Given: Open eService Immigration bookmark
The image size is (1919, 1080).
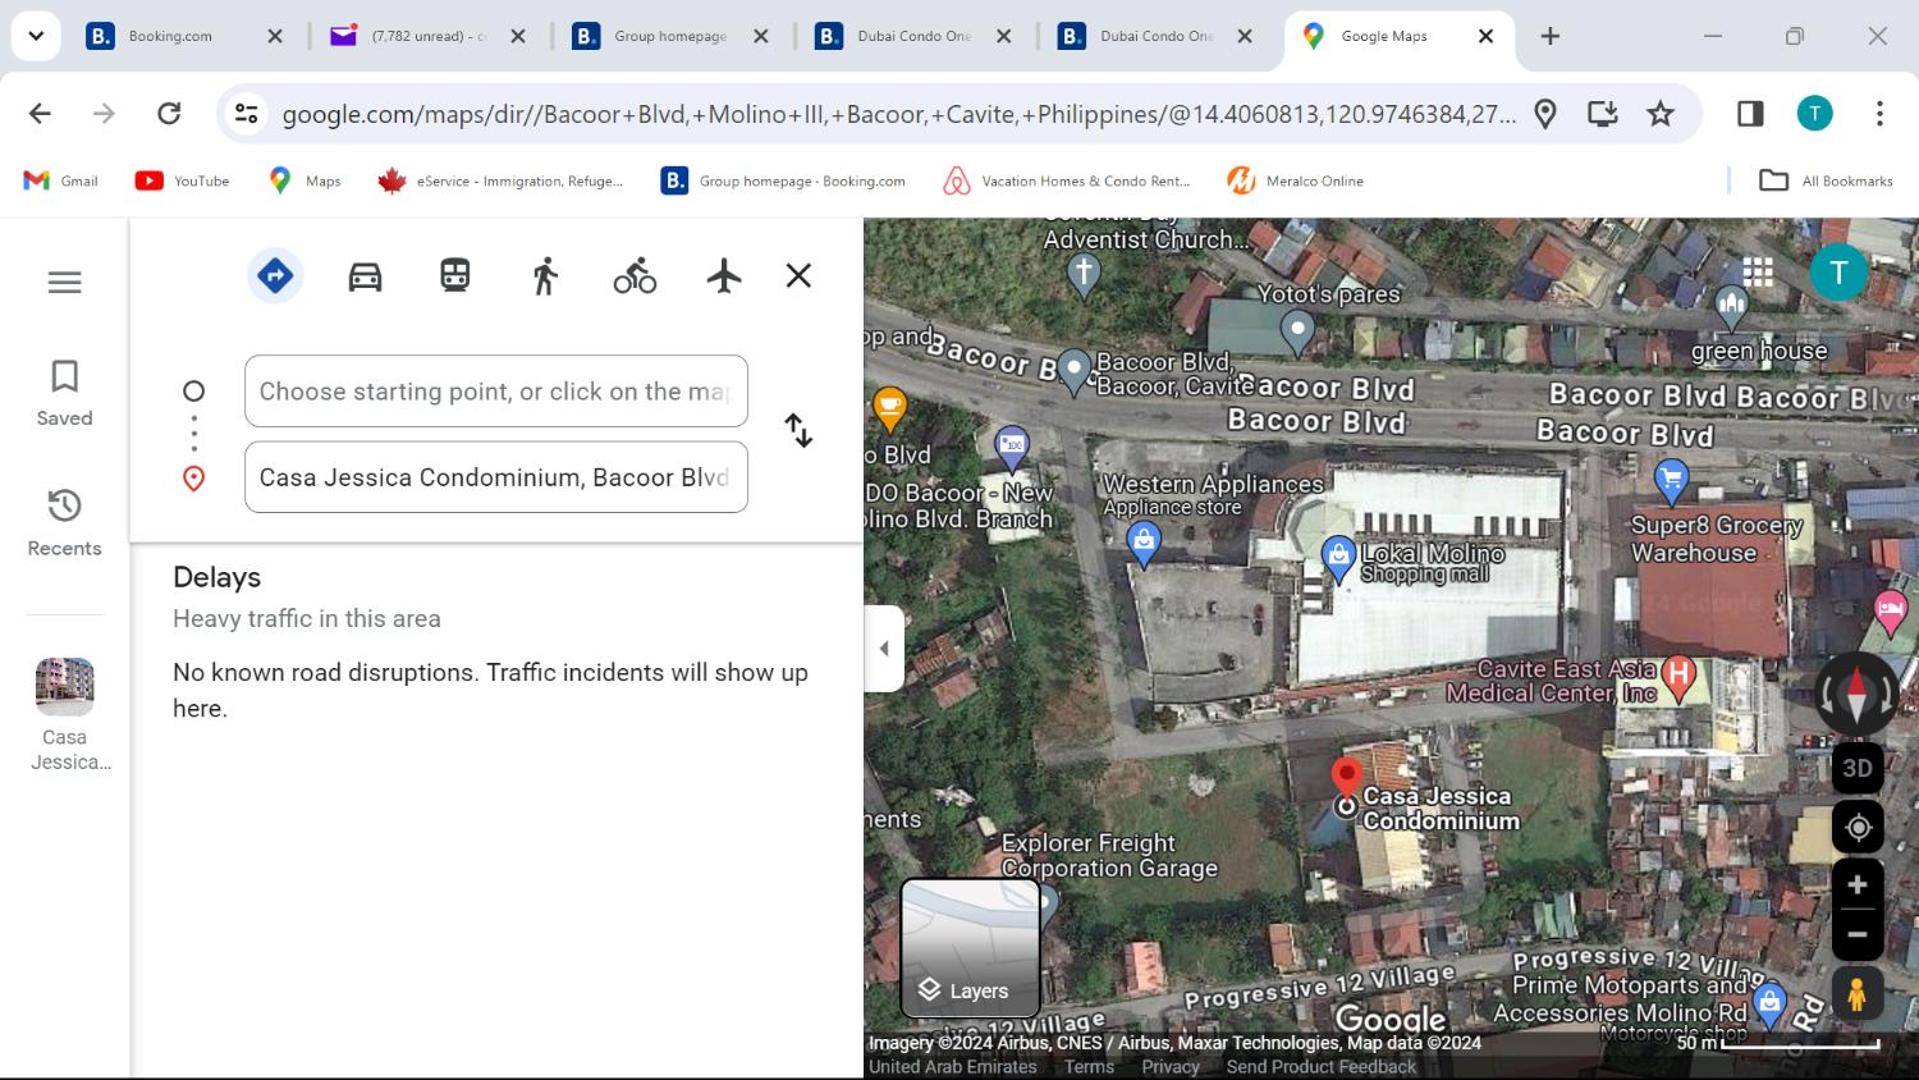Looking at the screenshot, I should coord(500,181).
